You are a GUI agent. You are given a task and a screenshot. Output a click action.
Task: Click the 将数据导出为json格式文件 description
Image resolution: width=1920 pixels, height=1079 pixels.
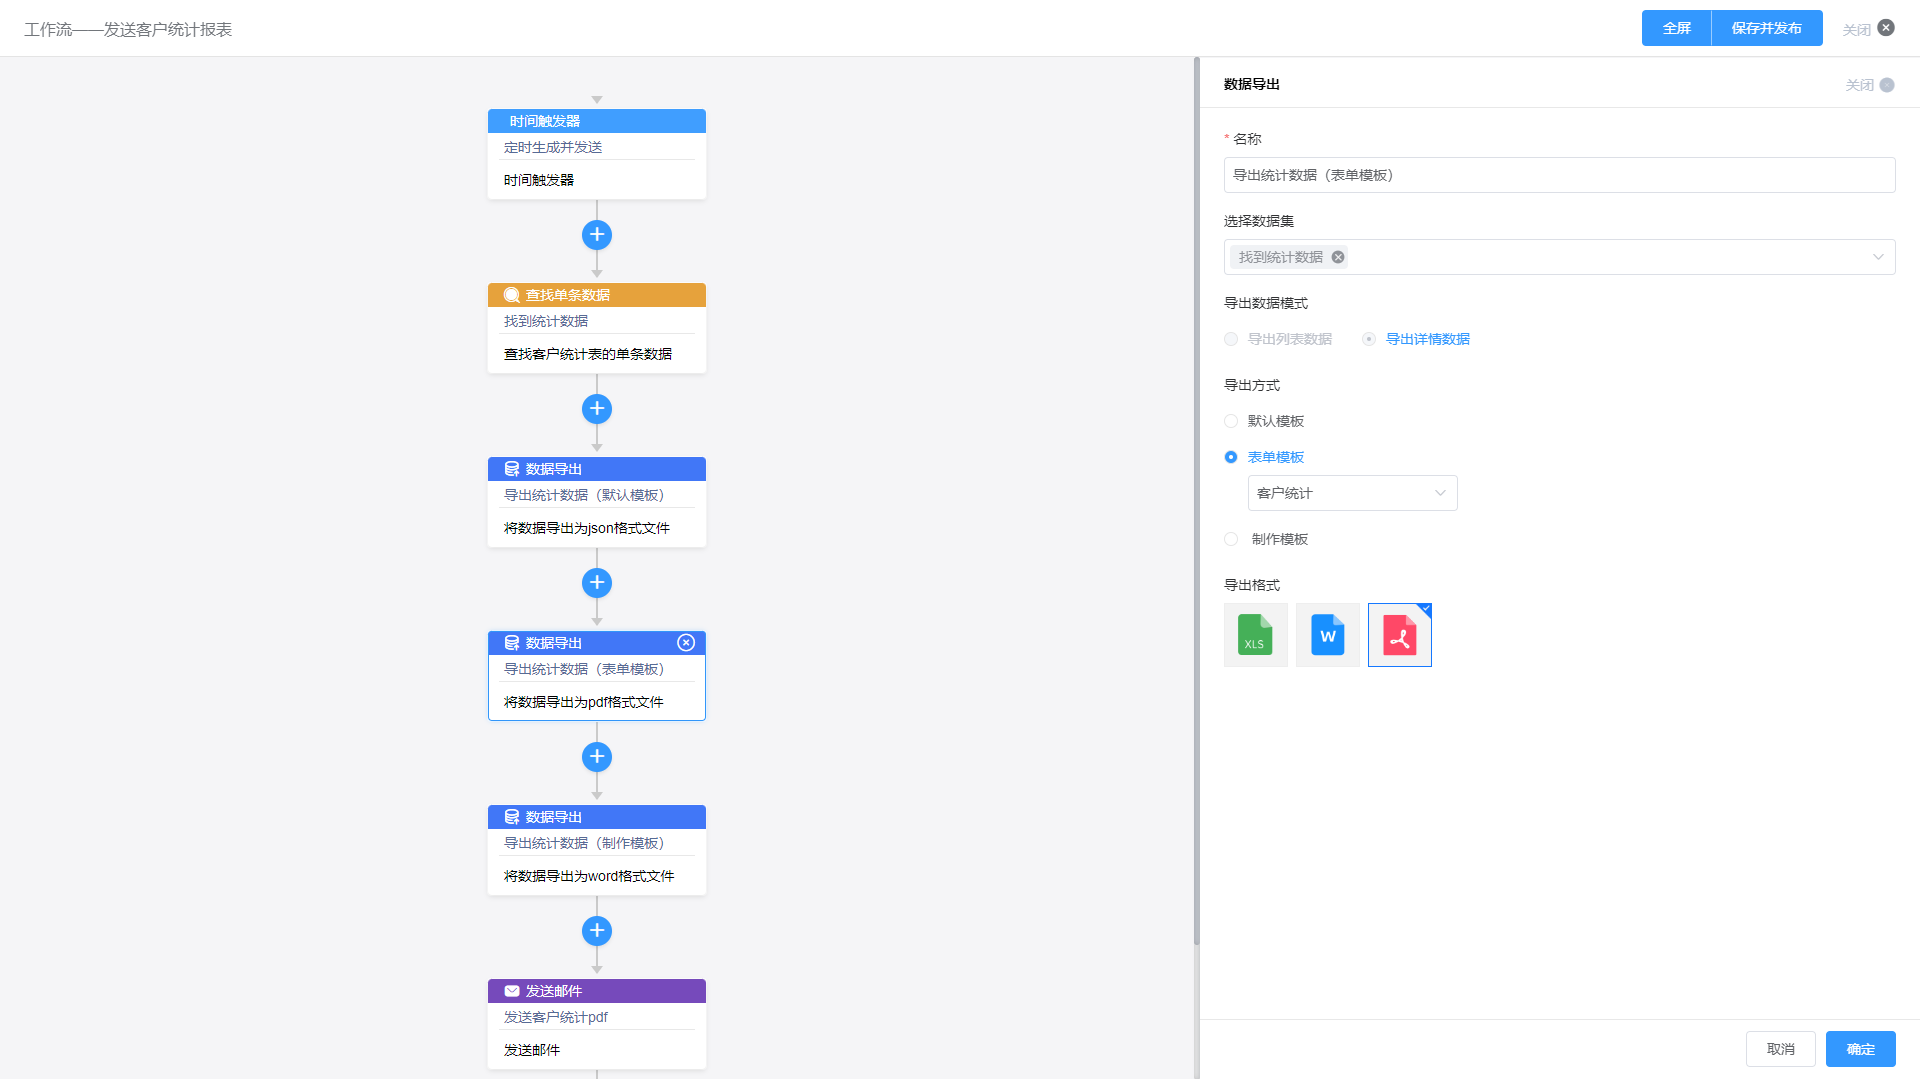point(587,528)
